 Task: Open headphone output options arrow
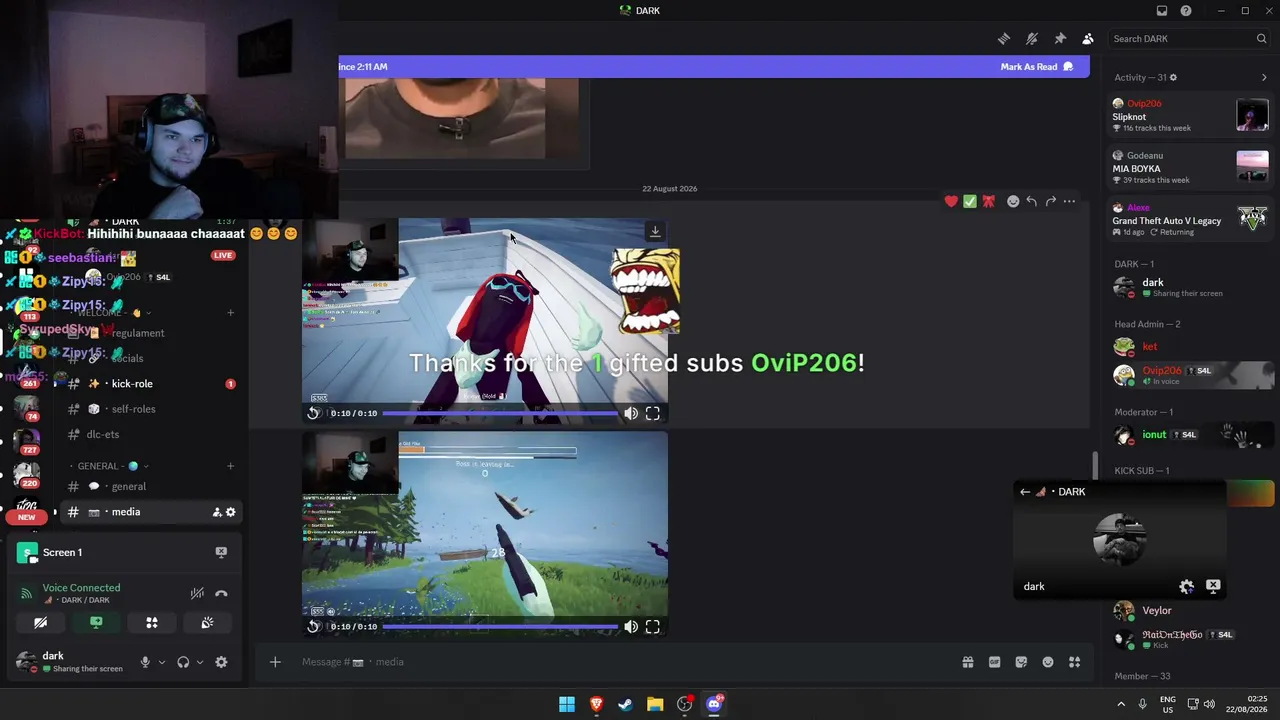pyautogui.click(x=200, y=662)
